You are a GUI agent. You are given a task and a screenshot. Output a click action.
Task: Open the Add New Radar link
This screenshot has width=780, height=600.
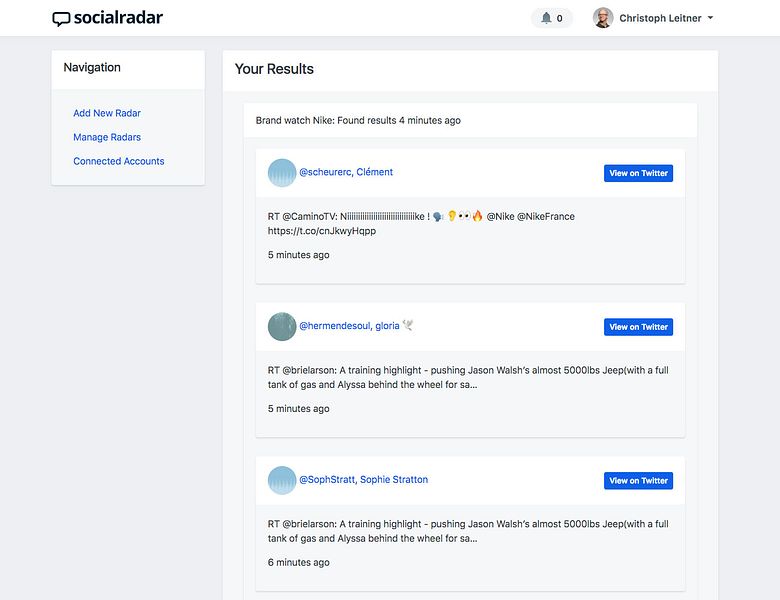click(107, 113)
